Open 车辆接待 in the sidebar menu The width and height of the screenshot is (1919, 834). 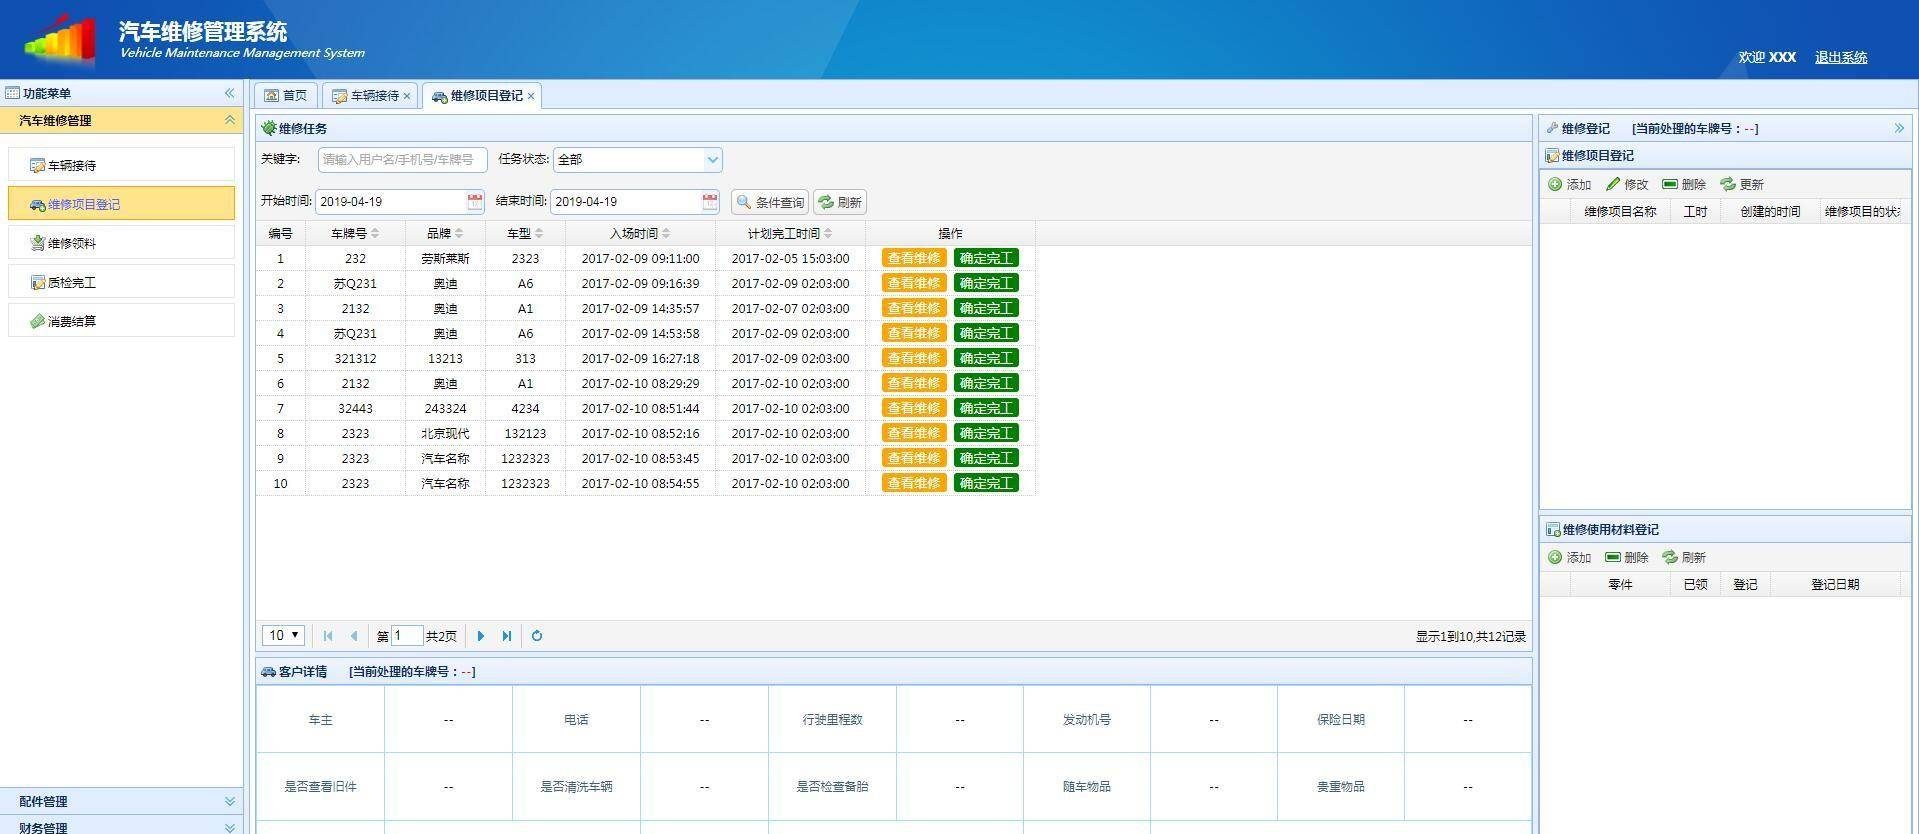(121, 165)
